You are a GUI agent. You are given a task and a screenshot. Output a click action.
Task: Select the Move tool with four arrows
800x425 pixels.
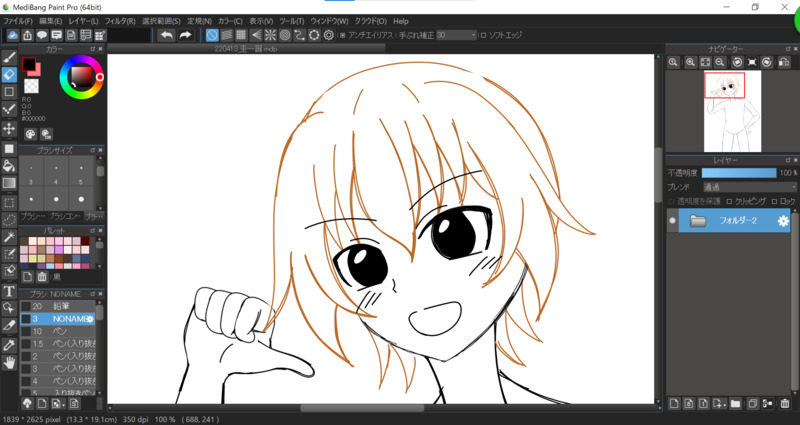coord(9,128)
